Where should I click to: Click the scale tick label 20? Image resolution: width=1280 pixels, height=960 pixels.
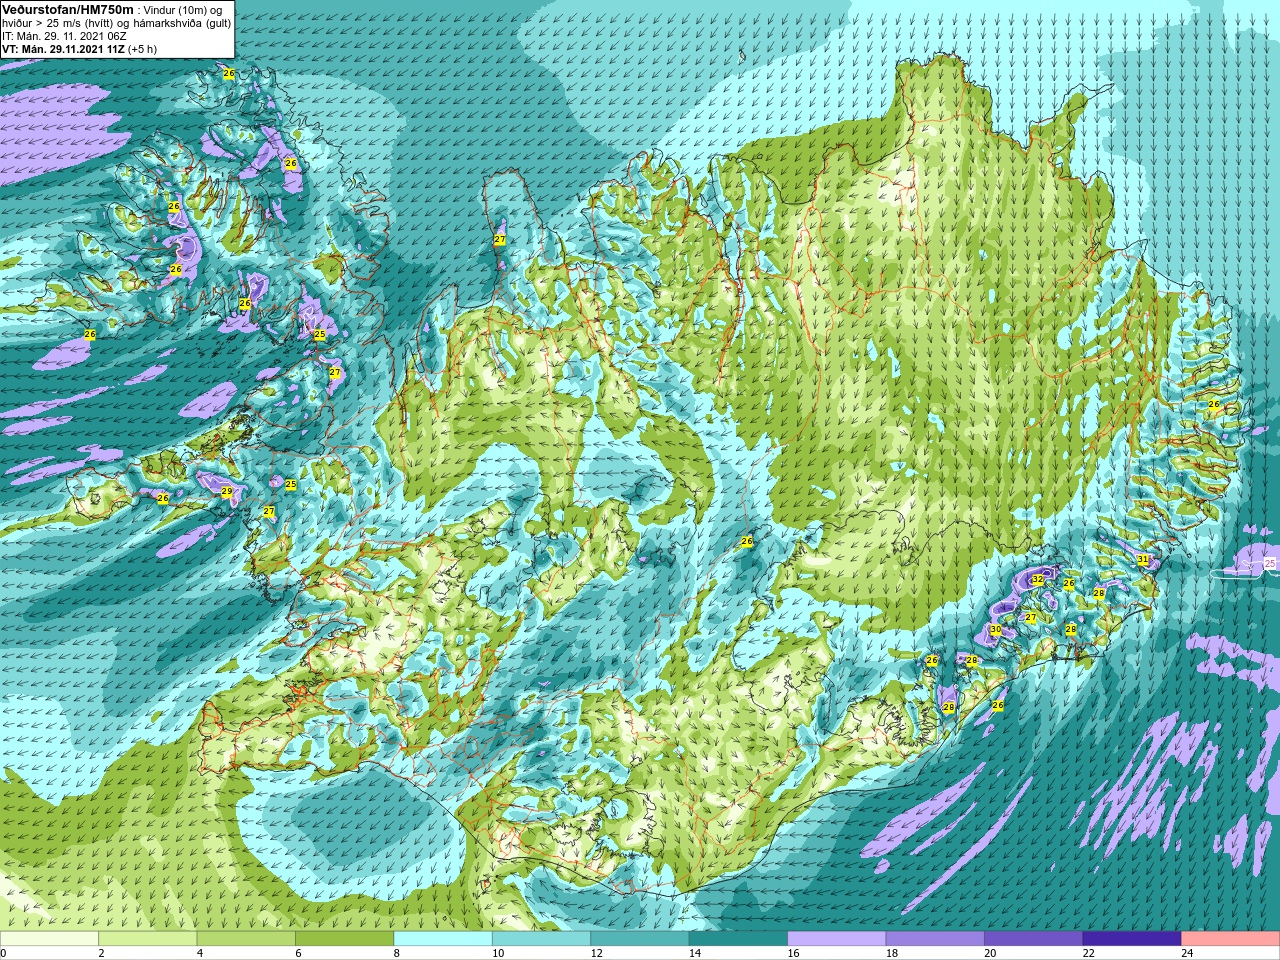click(x=991, y=953)
